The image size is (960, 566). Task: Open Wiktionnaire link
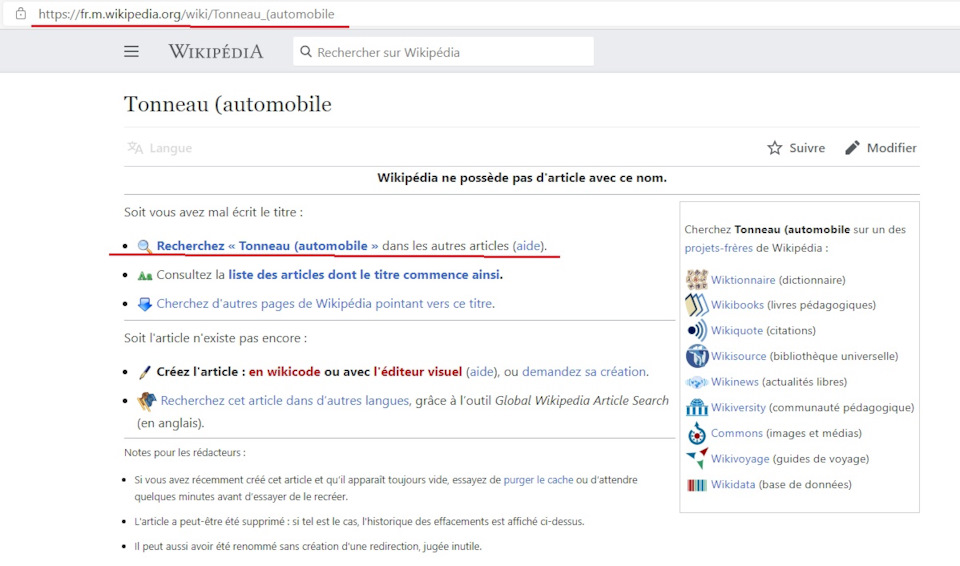pos(743,280)
